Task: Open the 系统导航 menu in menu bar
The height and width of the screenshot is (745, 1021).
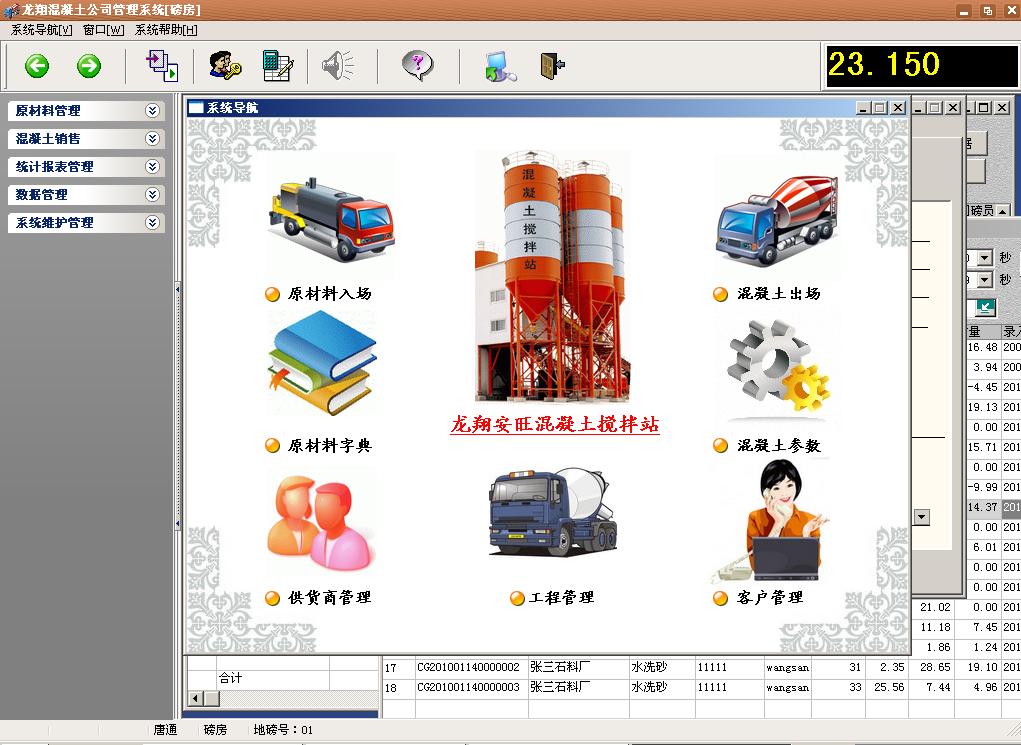Action: click(x=41, y=30)
